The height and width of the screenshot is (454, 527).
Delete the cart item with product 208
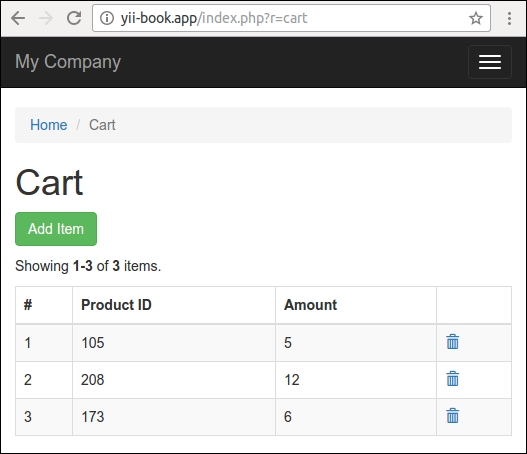[452, 379]
